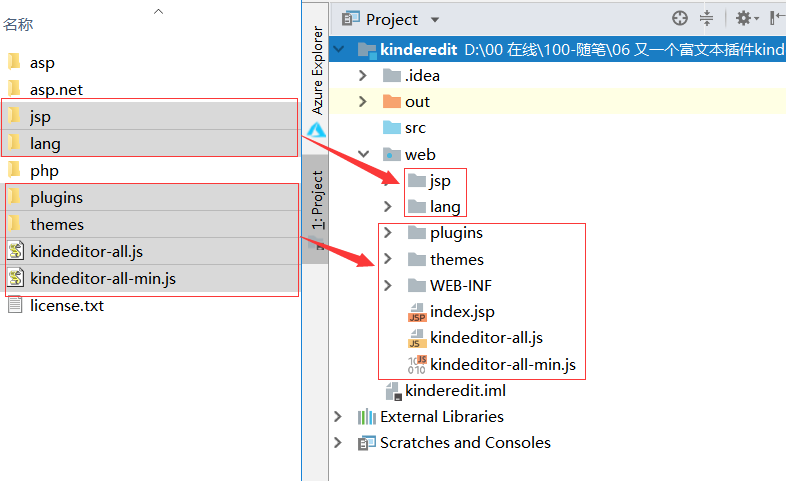Expand Scratches and Consoles arrow

pos(338,442)
